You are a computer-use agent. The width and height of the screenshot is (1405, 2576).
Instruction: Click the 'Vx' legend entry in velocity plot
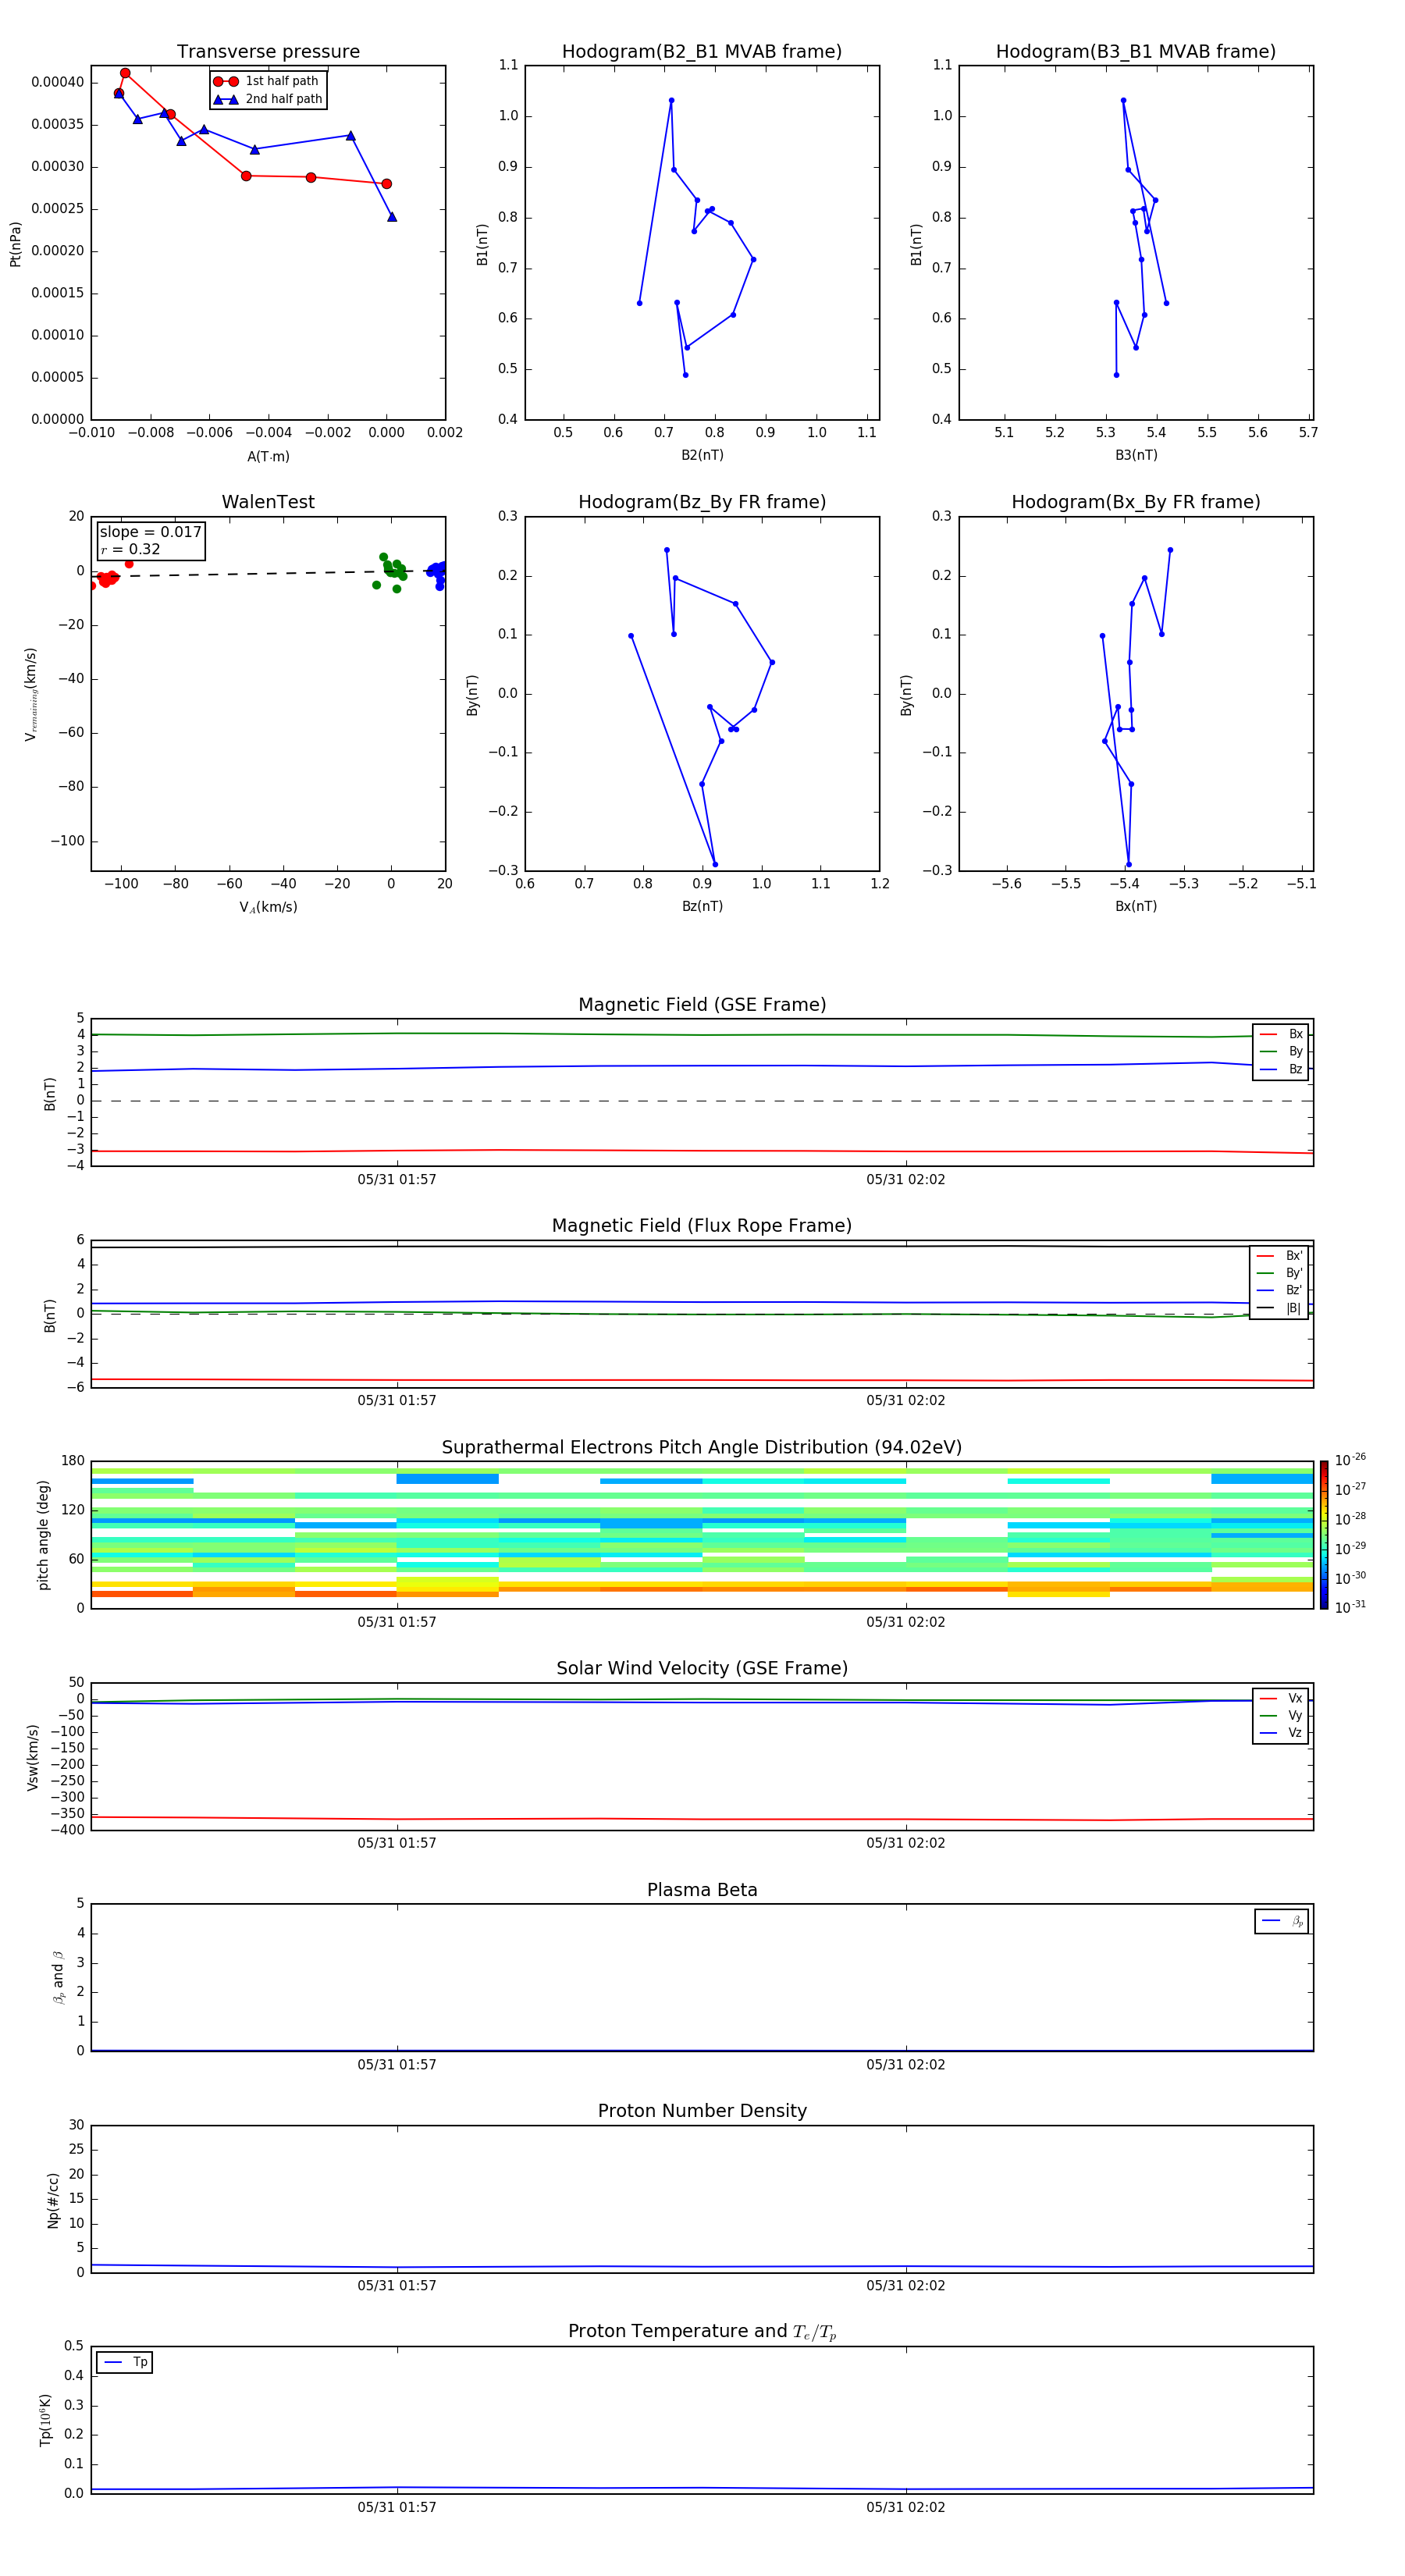pos(1281,1698)
